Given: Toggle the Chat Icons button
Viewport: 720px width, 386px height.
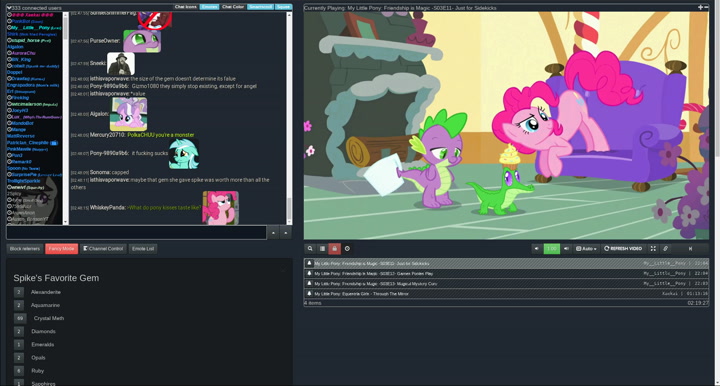Looking at the screenshot, I should 186,7.
